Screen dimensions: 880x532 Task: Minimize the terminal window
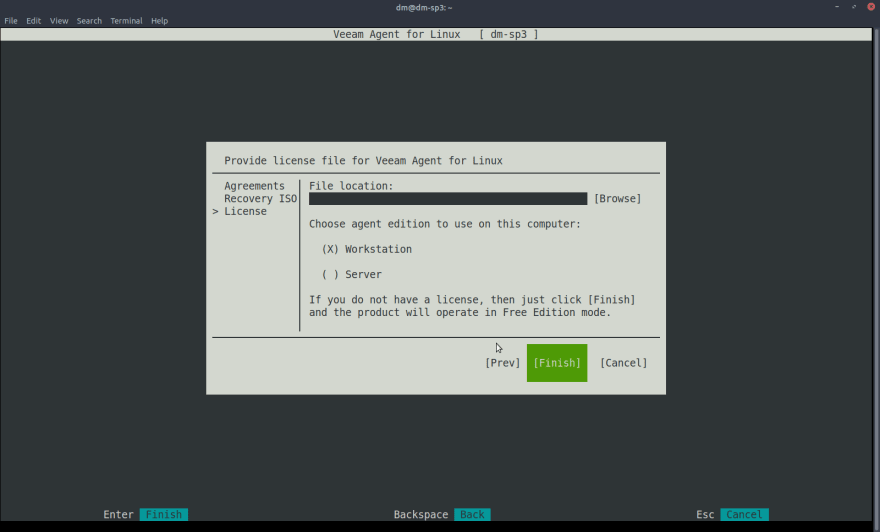[x=837, y=7]
